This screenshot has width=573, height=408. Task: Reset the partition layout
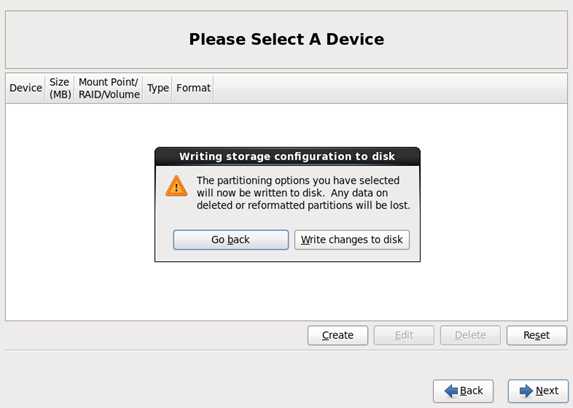point(536,335)
